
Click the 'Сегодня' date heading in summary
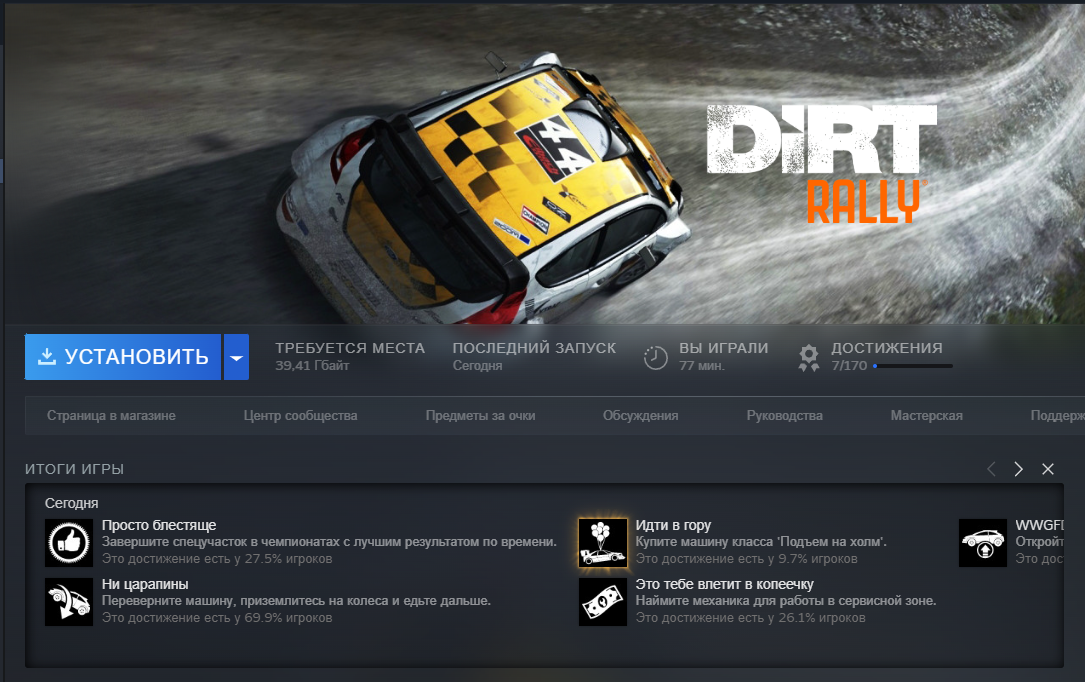click(x=71, y=503)
